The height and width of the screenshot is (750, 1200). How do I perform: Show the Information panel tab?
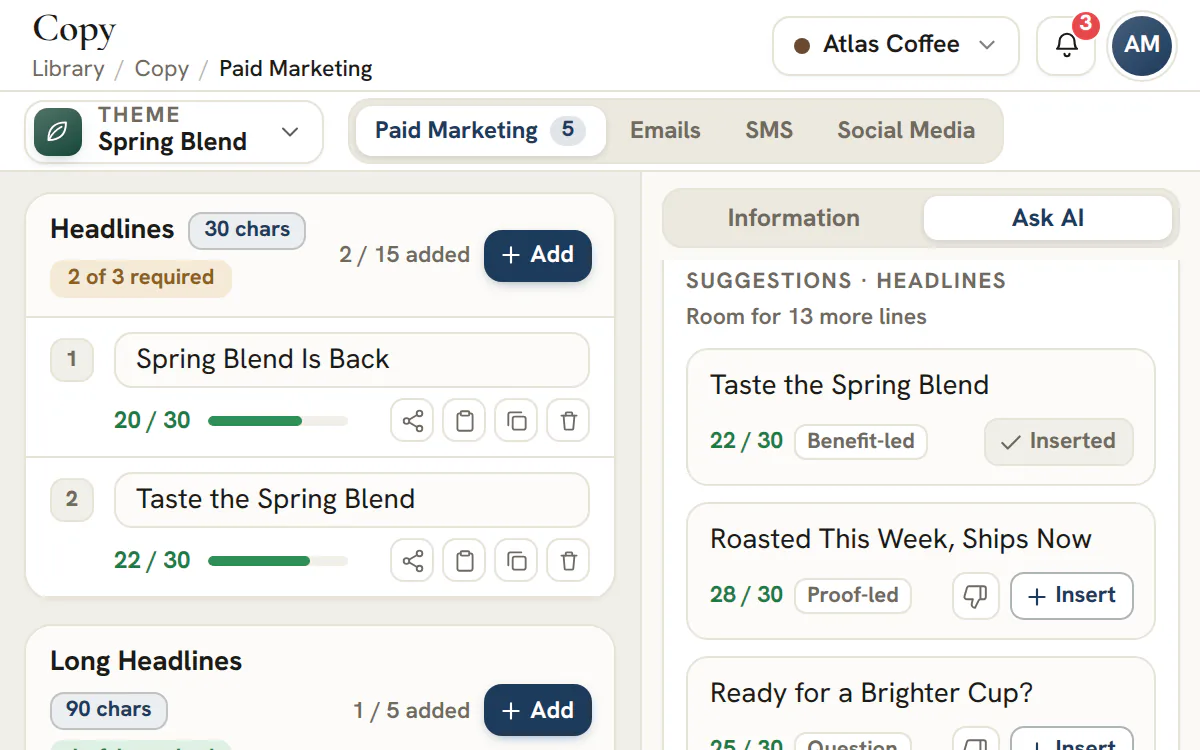click(x=793, y=218)
